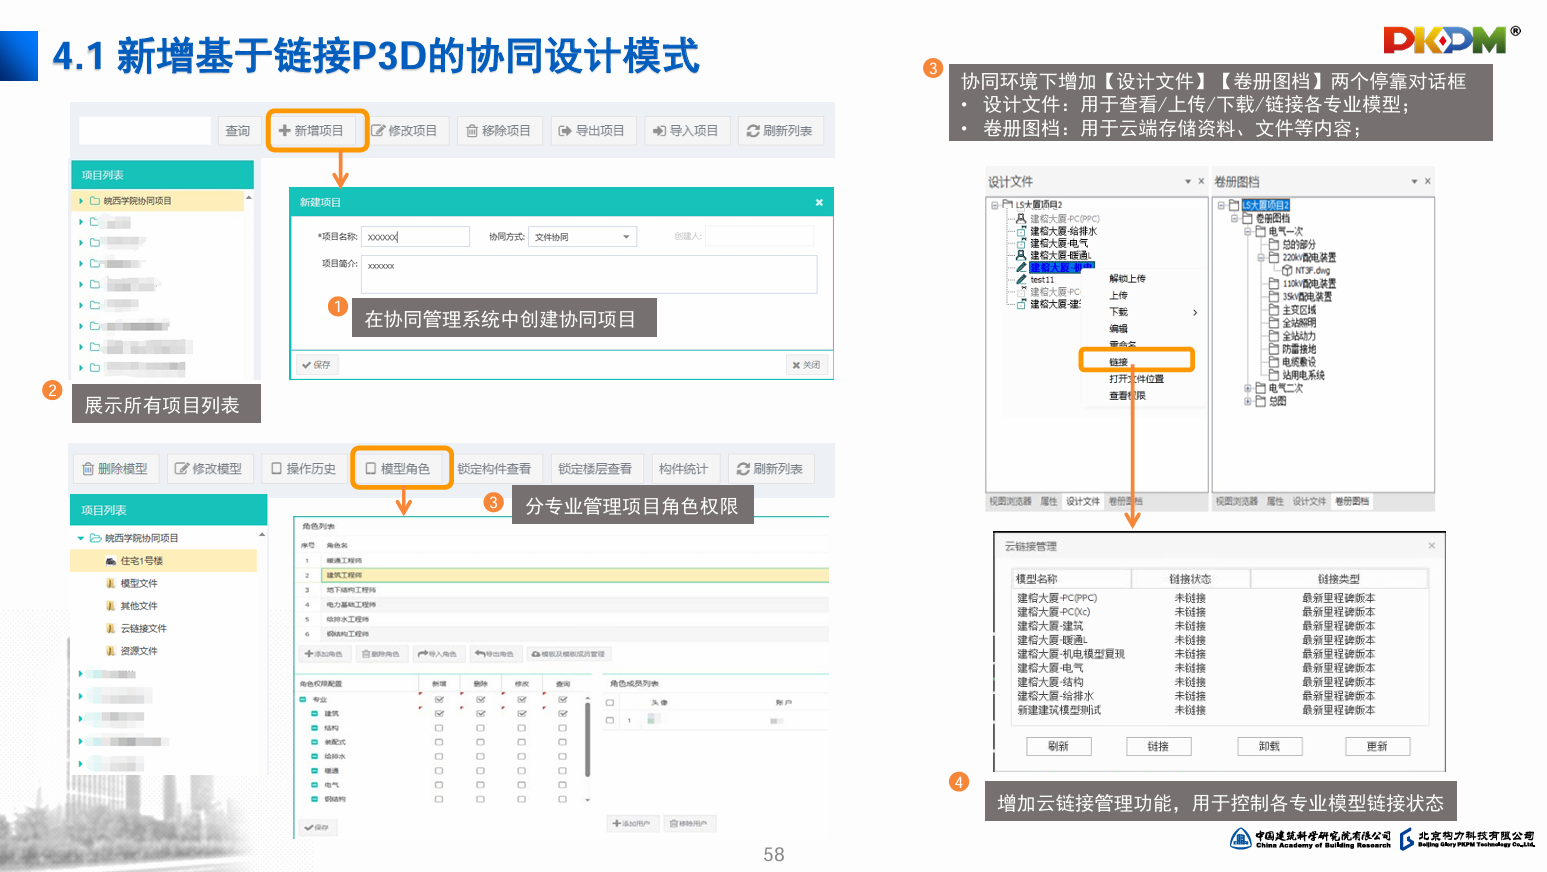Open the 修改模型 edit button
1547x872 pixels.
click(208, 469)
